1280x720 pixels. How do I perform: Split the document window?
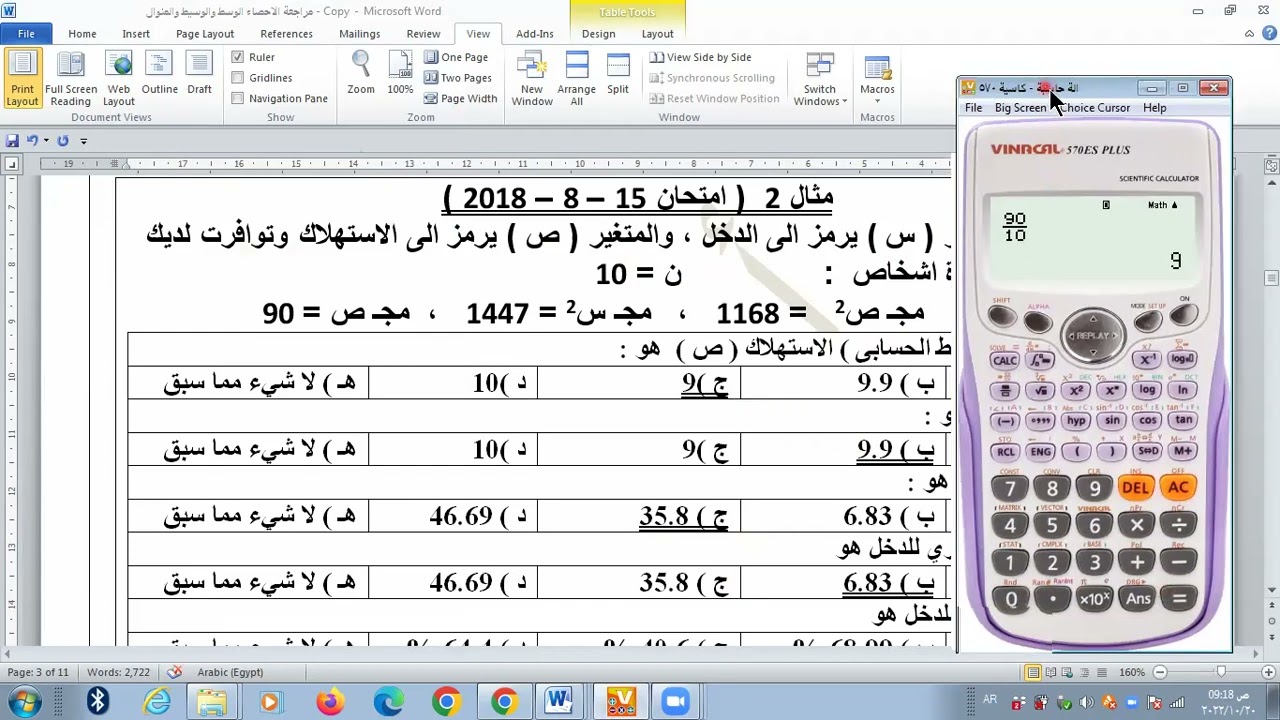click(618, 73)
